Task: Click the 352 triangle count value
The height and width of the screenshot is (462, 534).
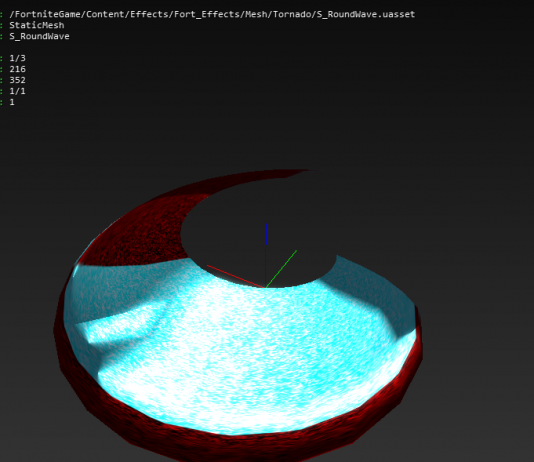Action: coord(17,80)
